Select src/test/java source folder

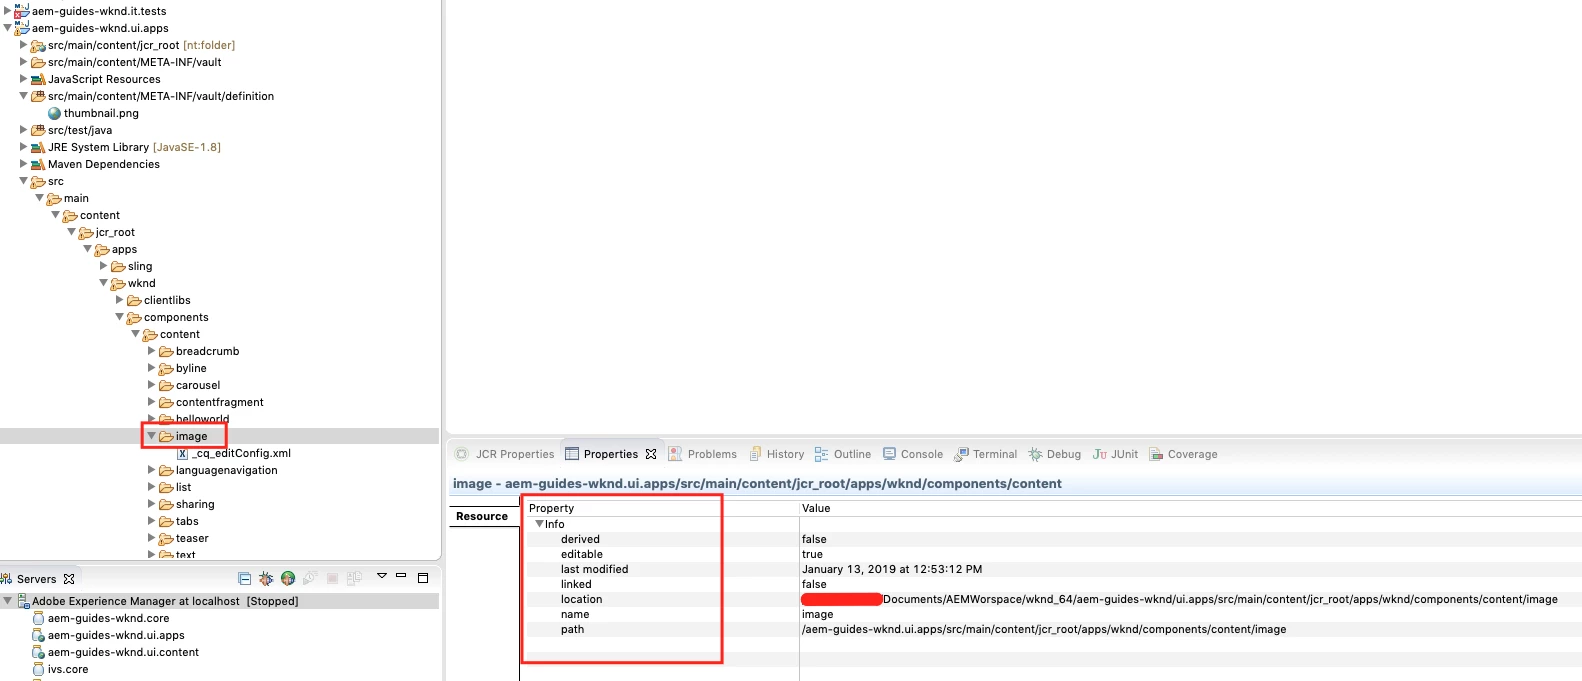pyautogui.click(x=80, y=130)
